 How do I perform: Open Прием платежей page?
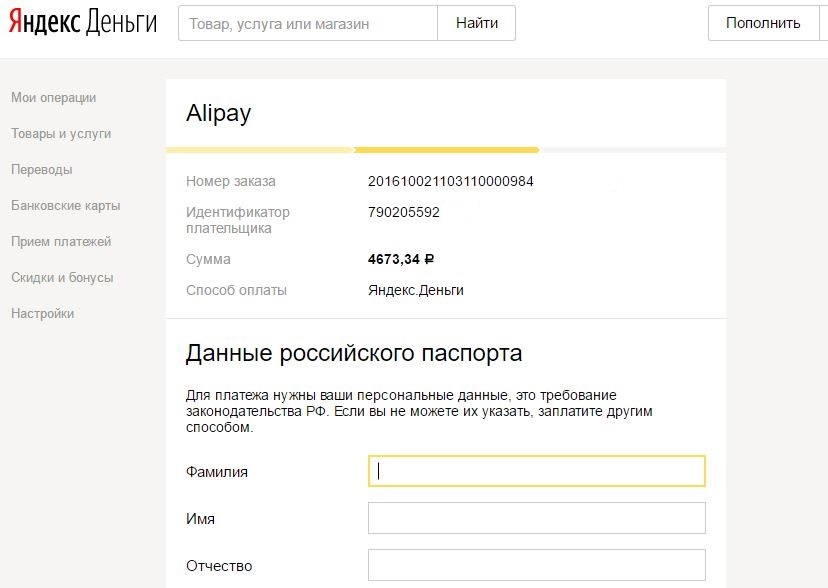pyautogui.click(x=61, y=242)
